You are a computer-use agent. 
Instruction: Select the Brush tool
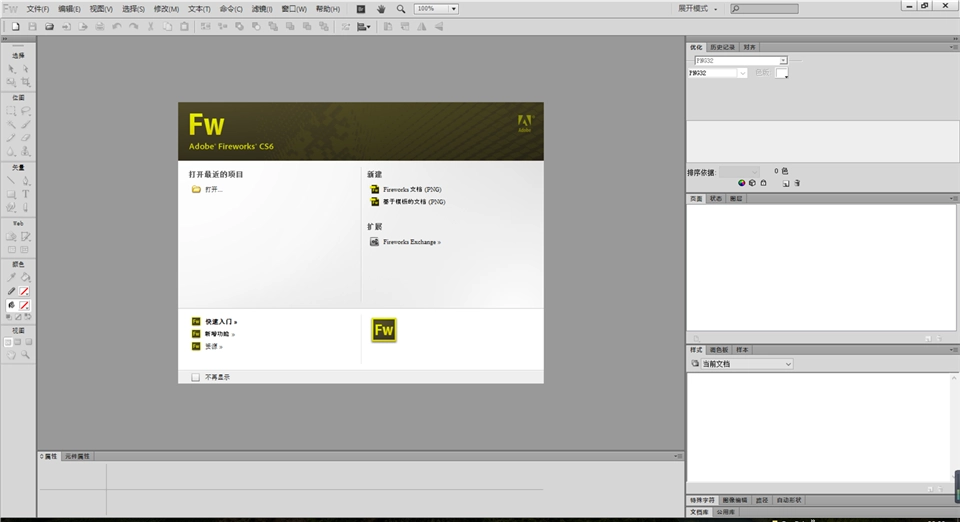pyautogui.click(x=26, y=125)
